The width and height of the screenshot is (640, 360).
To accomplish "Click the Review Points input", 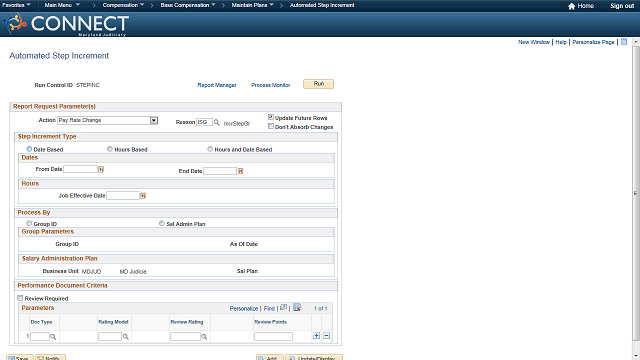I will [x=273, y=336].
